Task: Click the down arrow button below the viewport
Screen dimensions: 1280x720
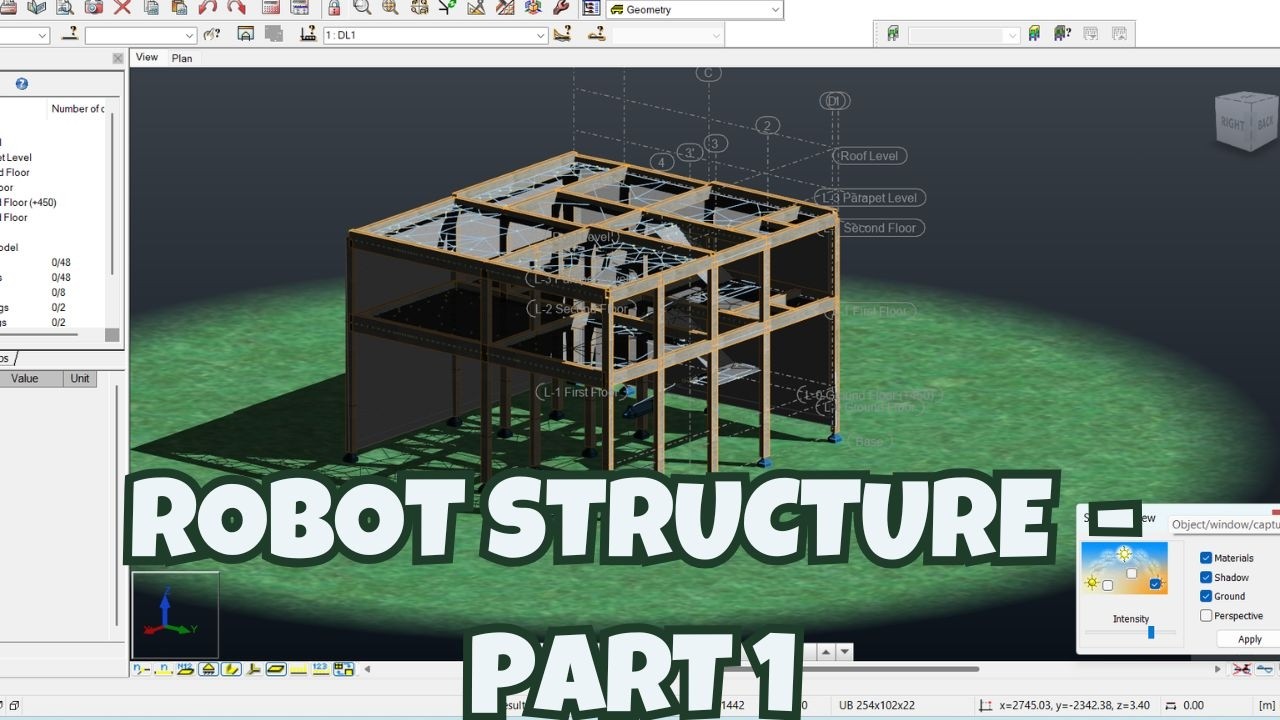Action: 845,652
